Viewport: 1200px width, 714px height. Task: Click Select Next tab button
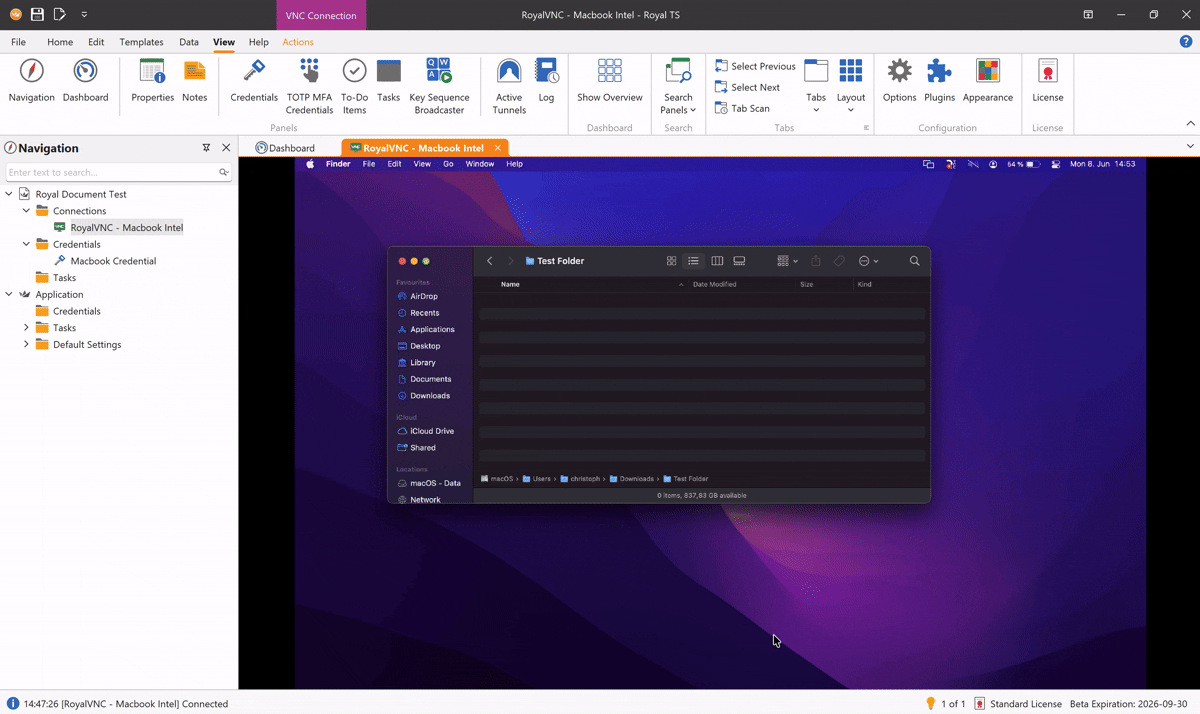click(x=747, y=87)
